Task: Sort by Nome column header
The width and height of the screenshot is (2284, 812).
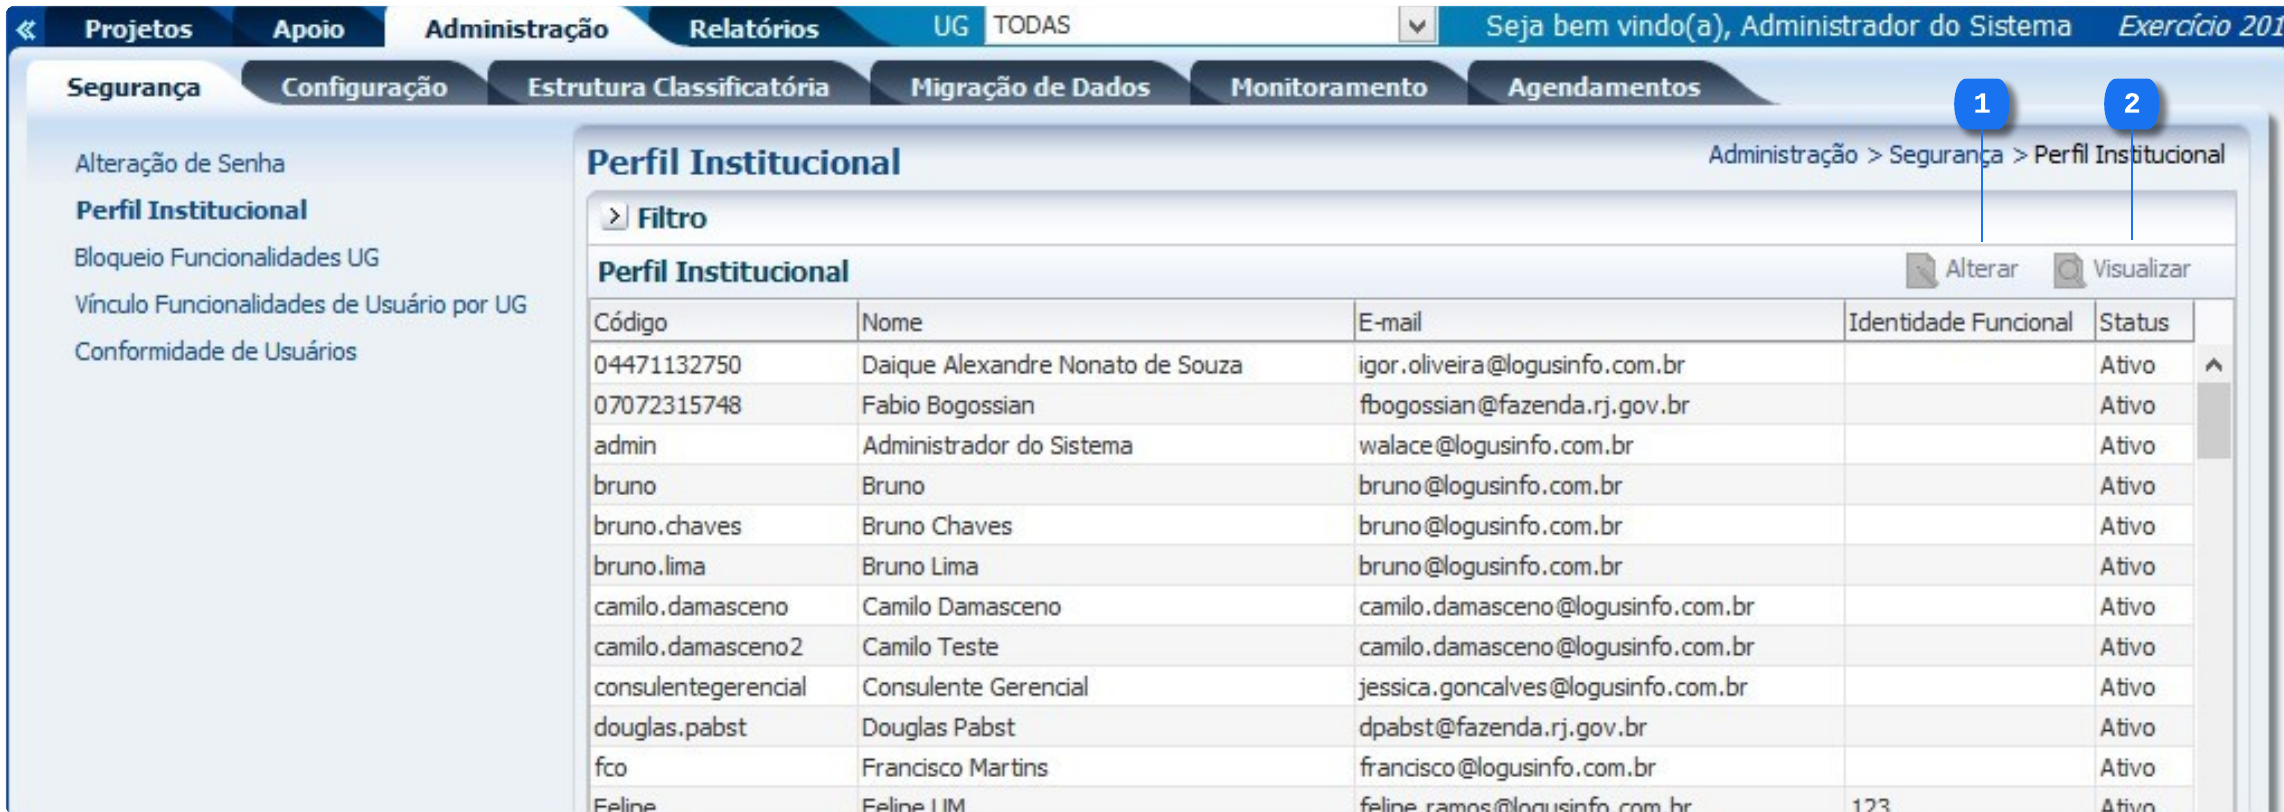Action: click(1106, 322)
